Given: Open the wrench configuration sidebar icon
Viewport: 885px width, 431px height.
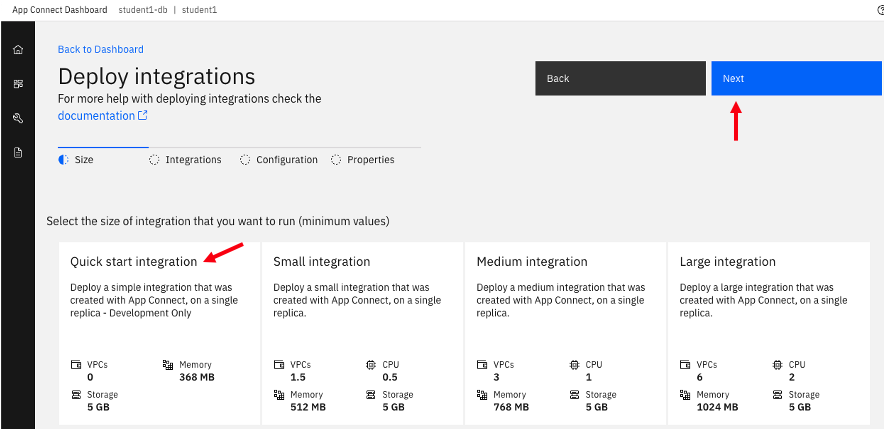Looking at the screenshot, I should pyautogui.click(x=18, y=118).
